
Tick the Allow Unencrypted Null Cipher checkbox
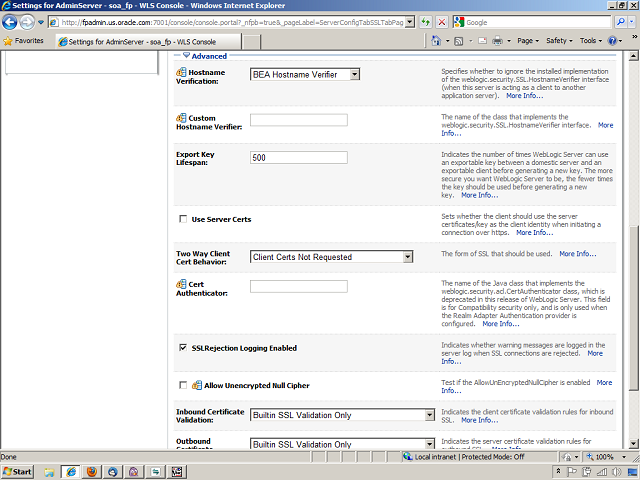tap(182, 384)
